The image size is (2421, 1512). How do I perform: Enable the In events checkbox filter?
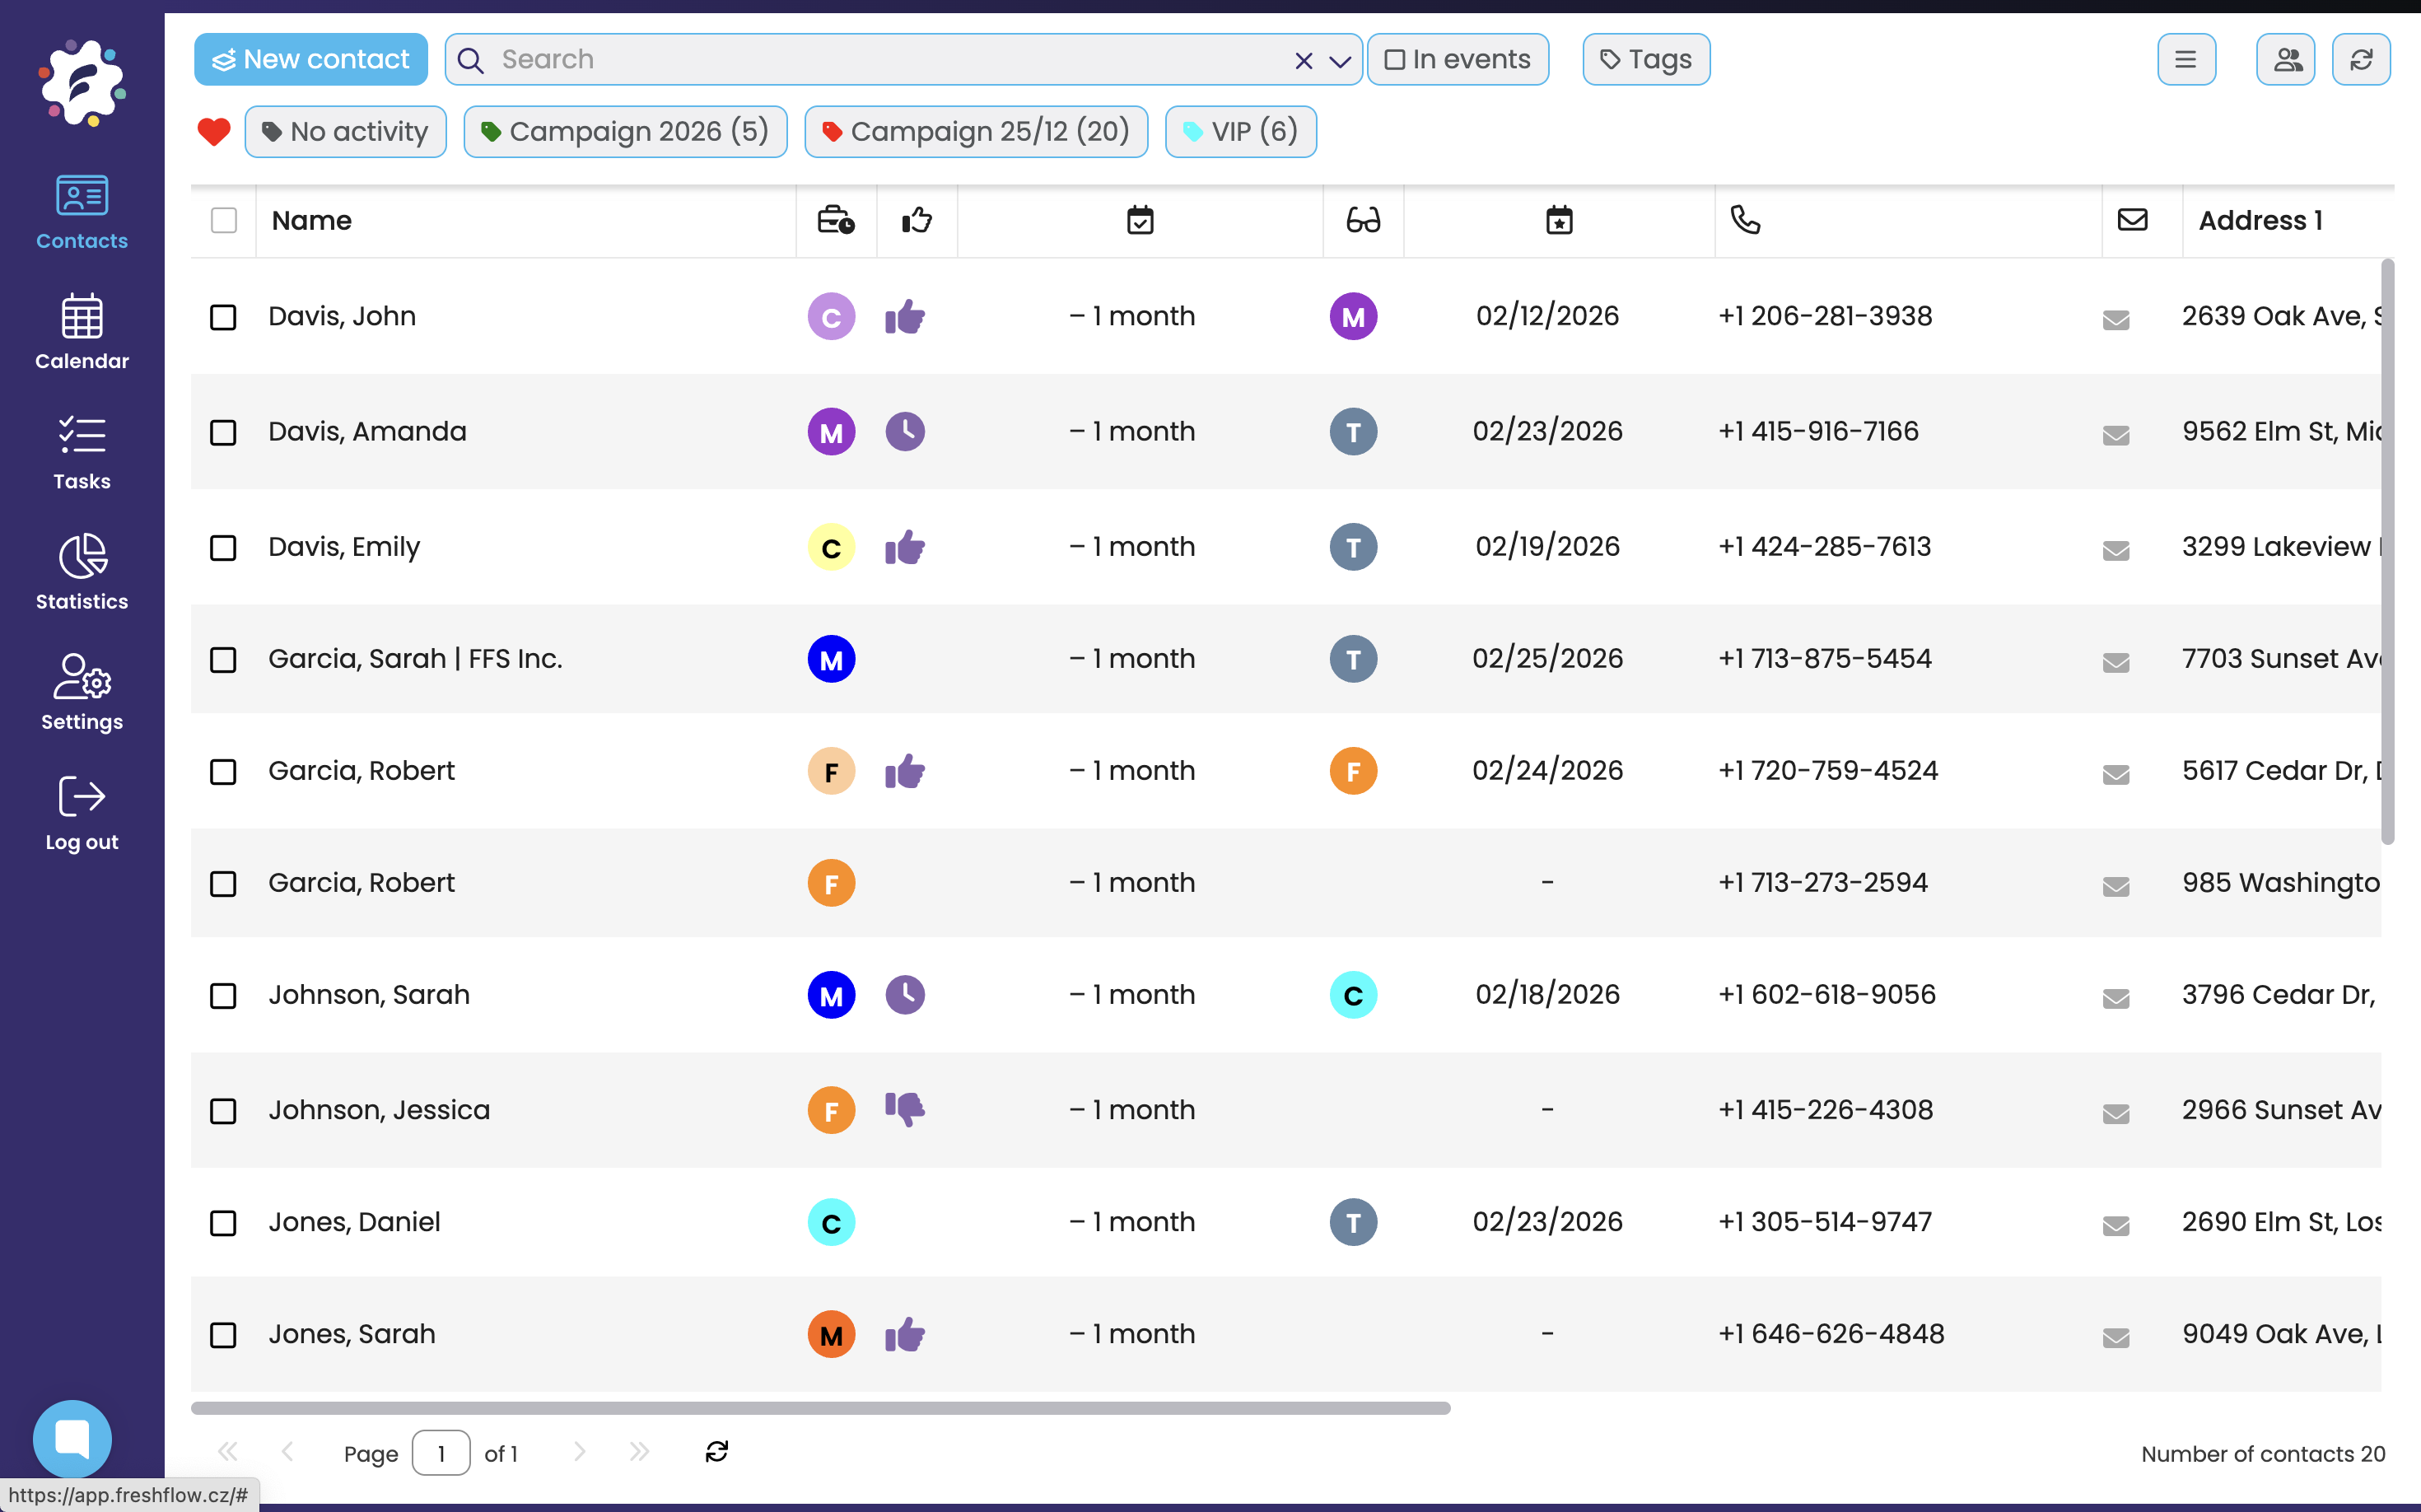1458,60
